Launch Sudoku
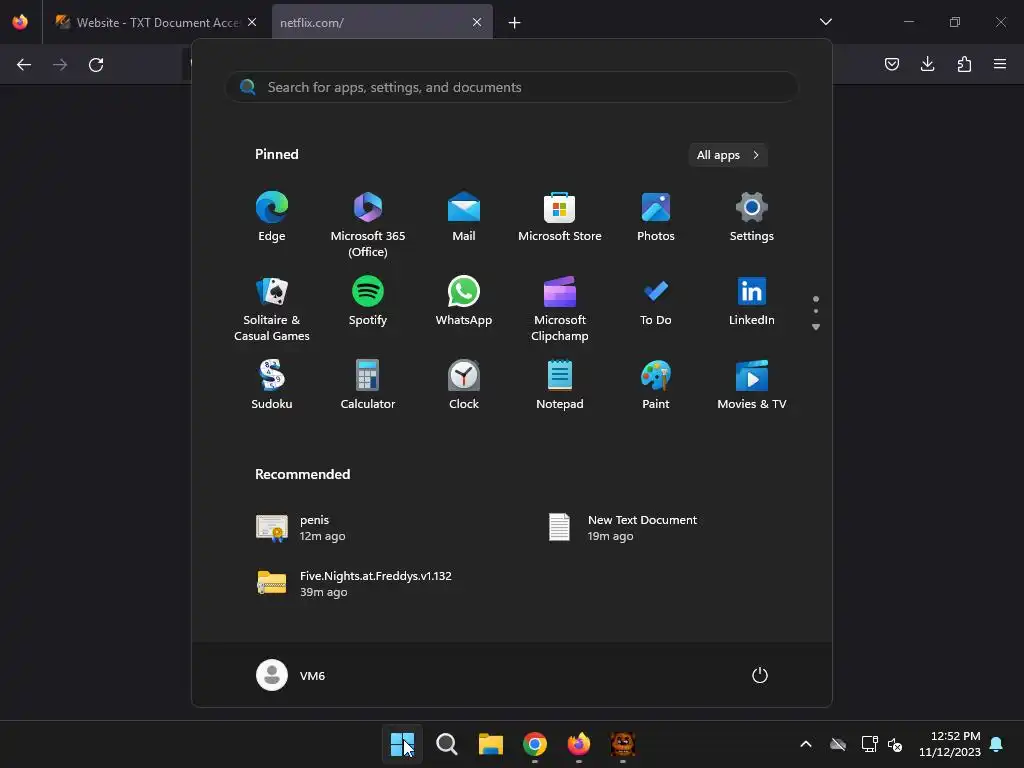This screenshot has width=1024, height=768. click(x=272, y=385)
